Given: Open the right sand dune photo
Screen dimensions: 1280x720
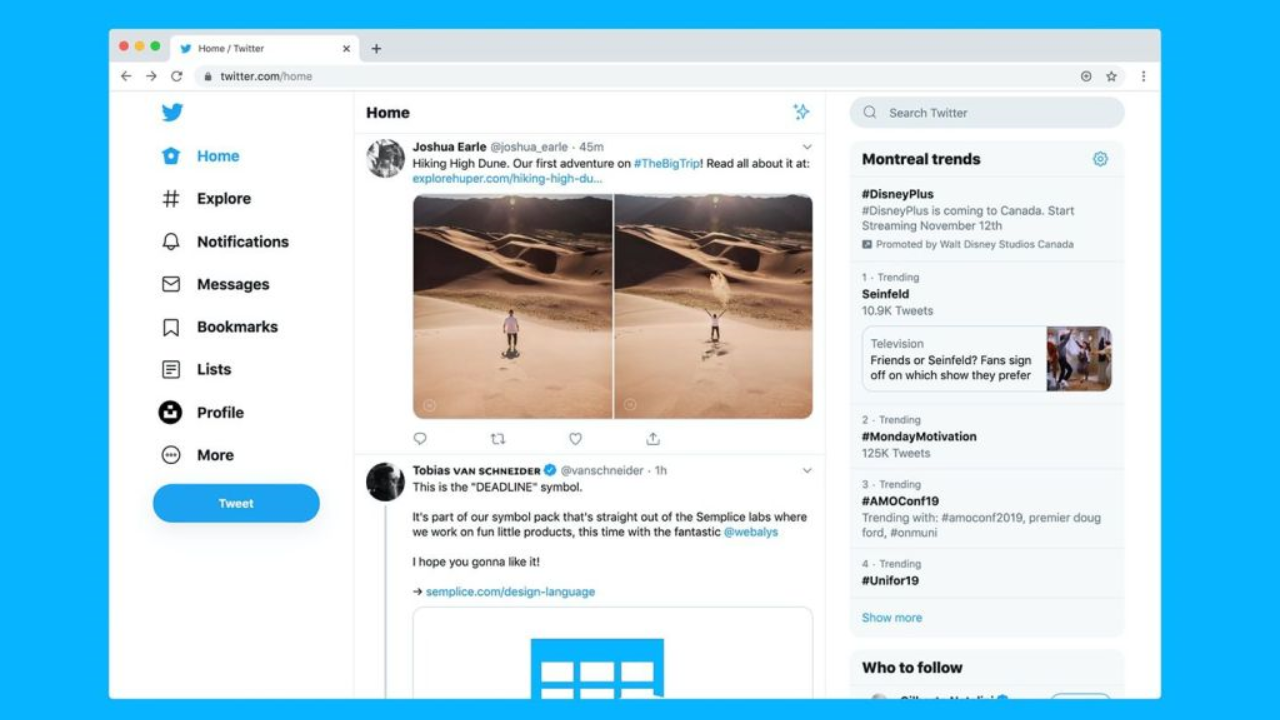Looking at the screenshot, I should pos(714,306).
